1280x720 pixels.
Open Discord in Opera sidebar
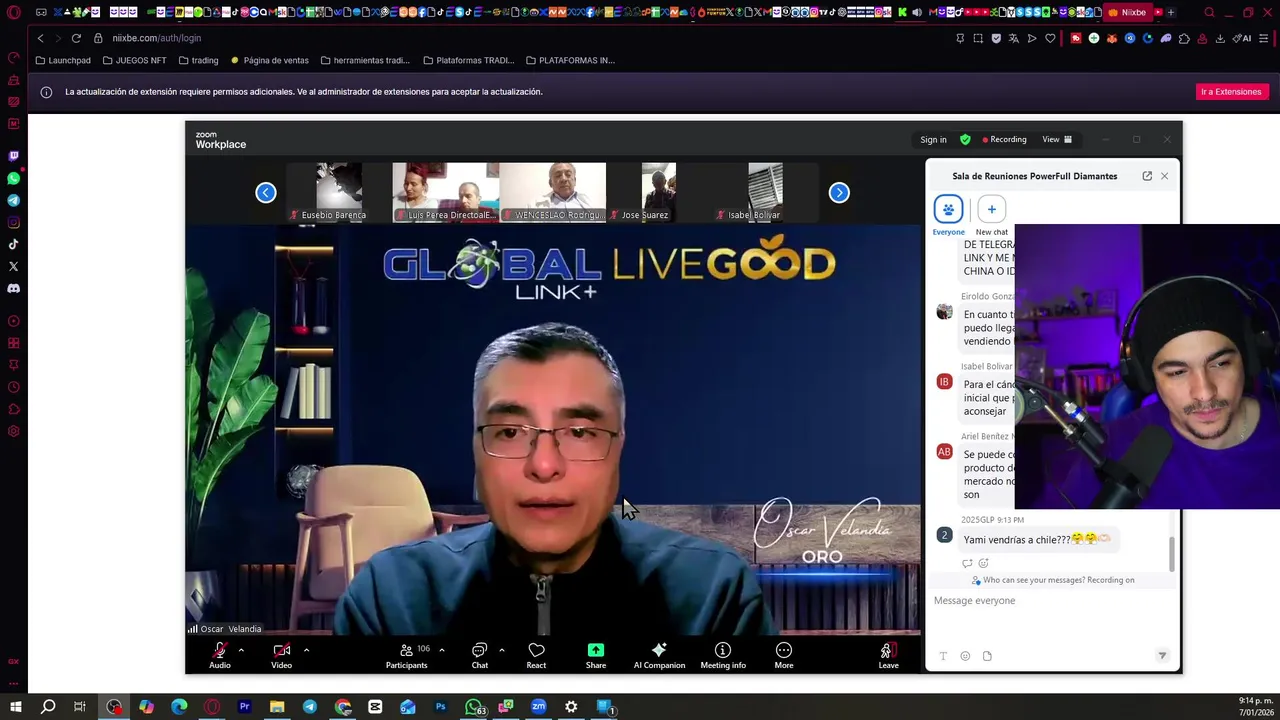click(x=13, y=288)
